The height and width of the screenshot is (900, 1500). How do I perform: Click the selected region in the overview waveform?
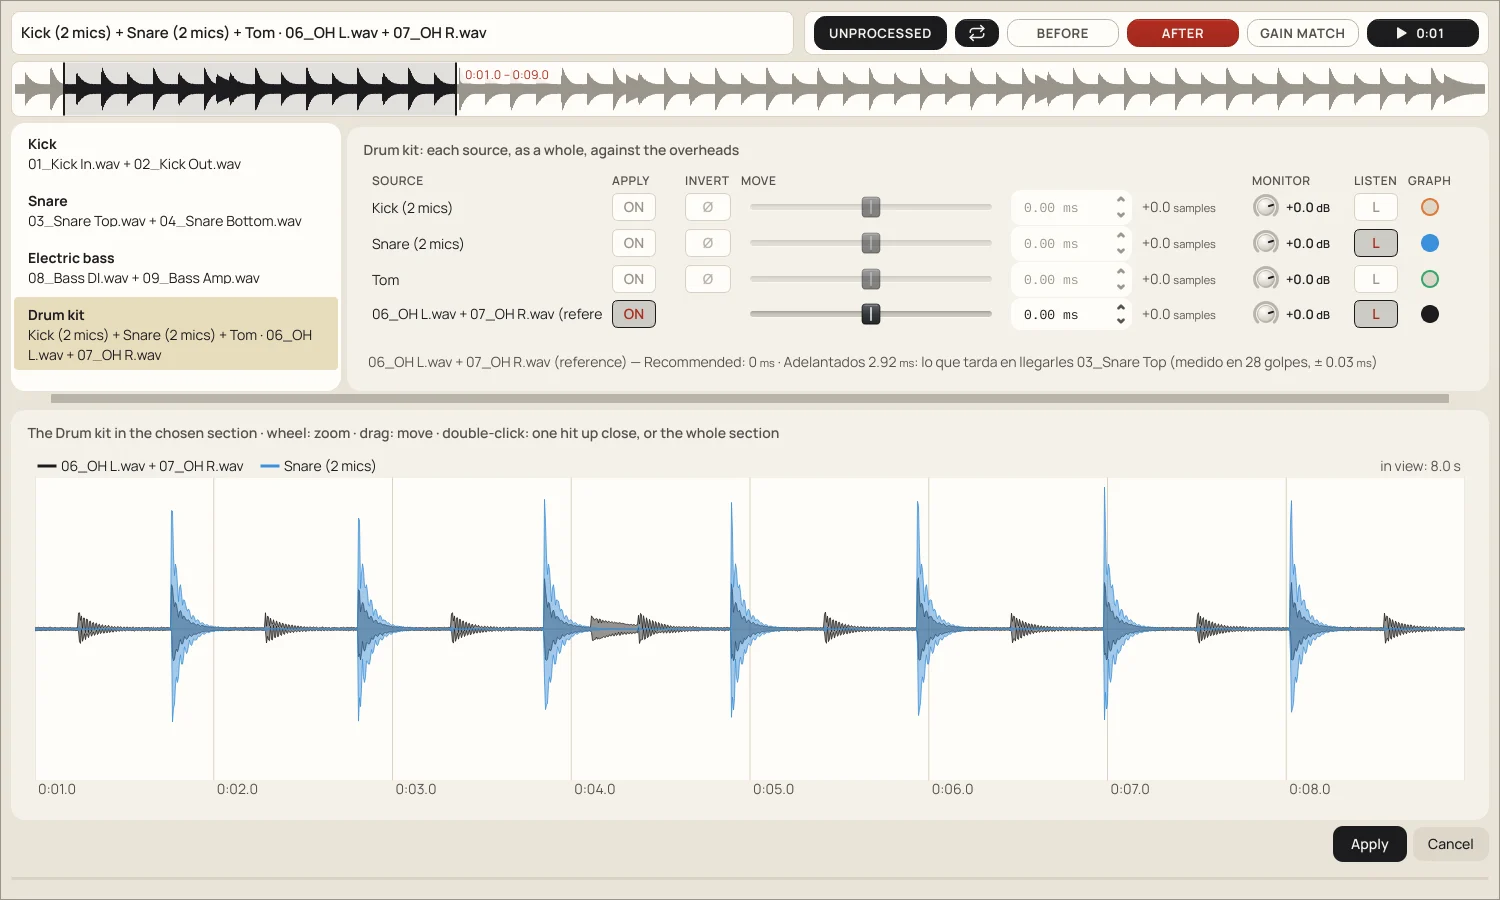(x=260, y=89)
